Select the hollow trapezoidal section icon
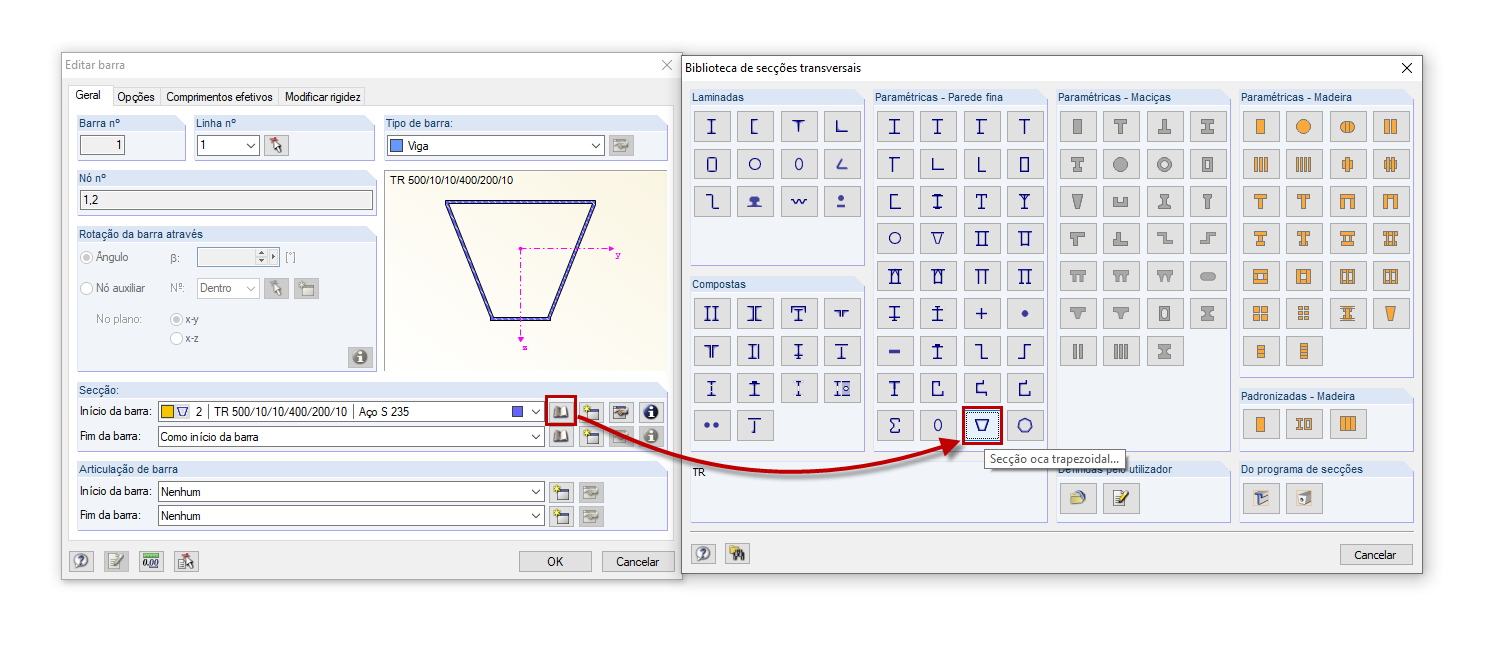Image resolution: width=1487 pixels, height=651 pixels. (x=982, y=425)
